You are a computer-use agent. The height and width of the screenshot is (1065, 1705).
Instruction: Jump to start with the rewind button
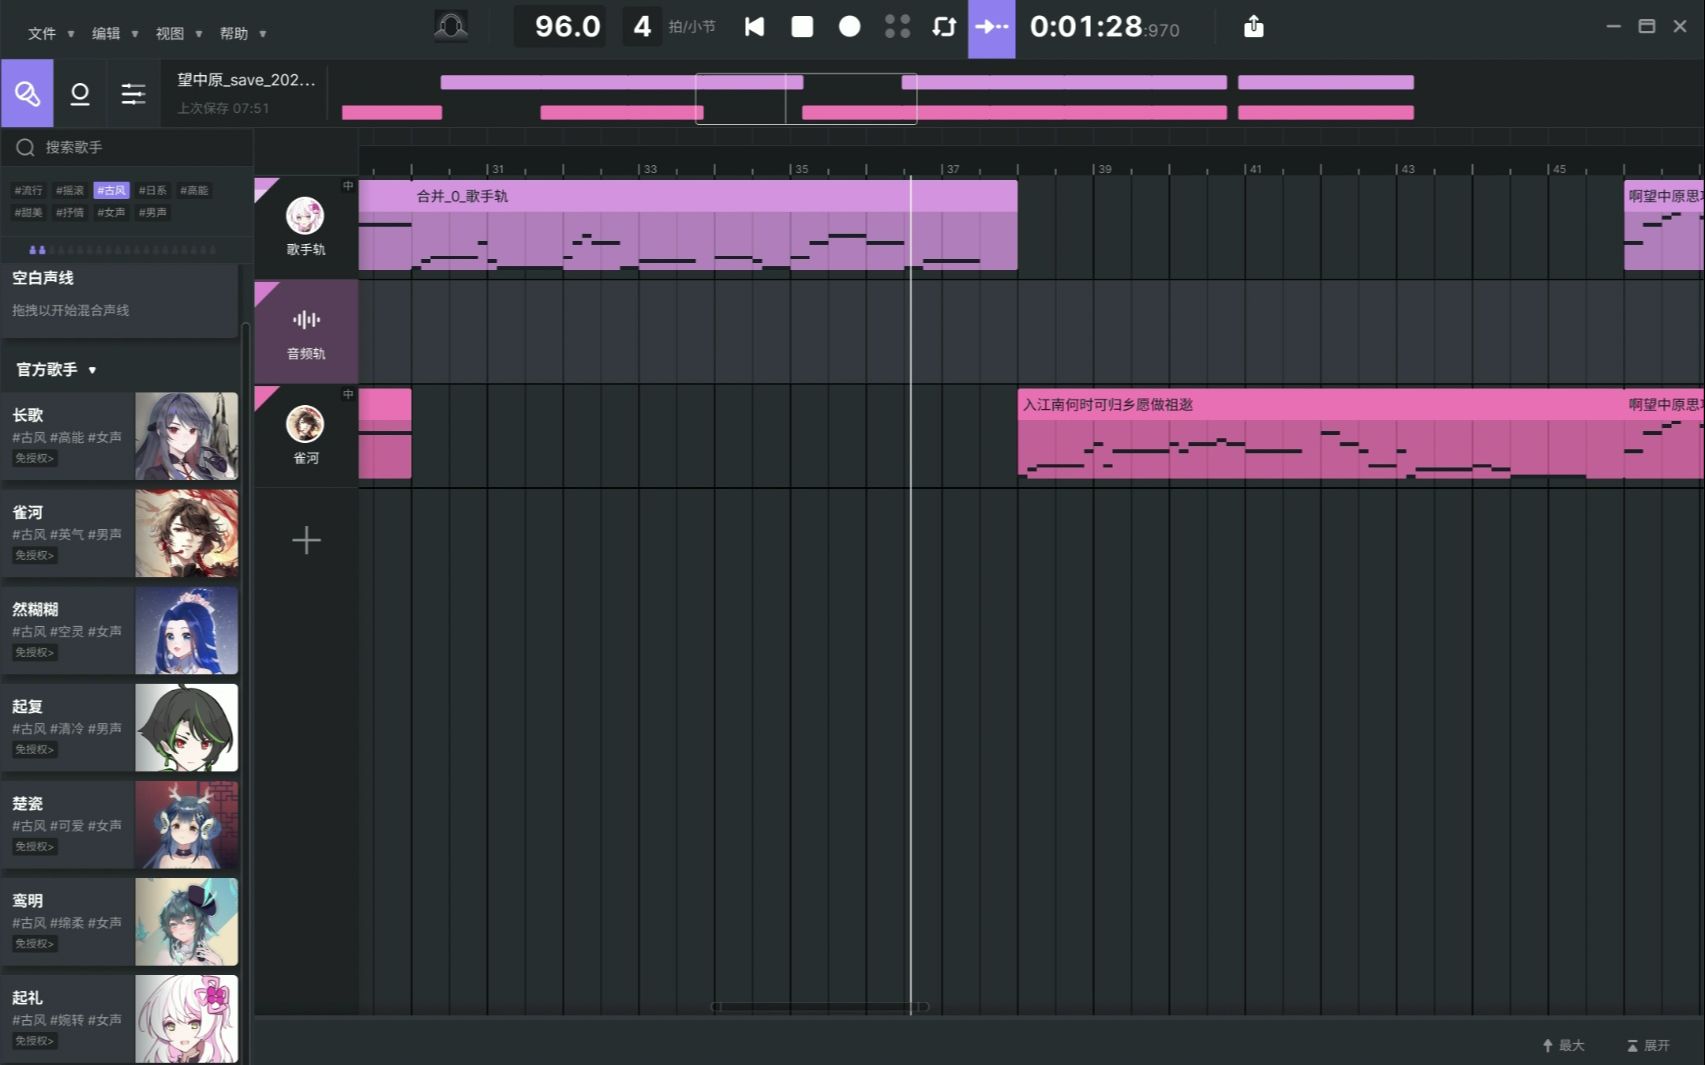click(755, 27)
